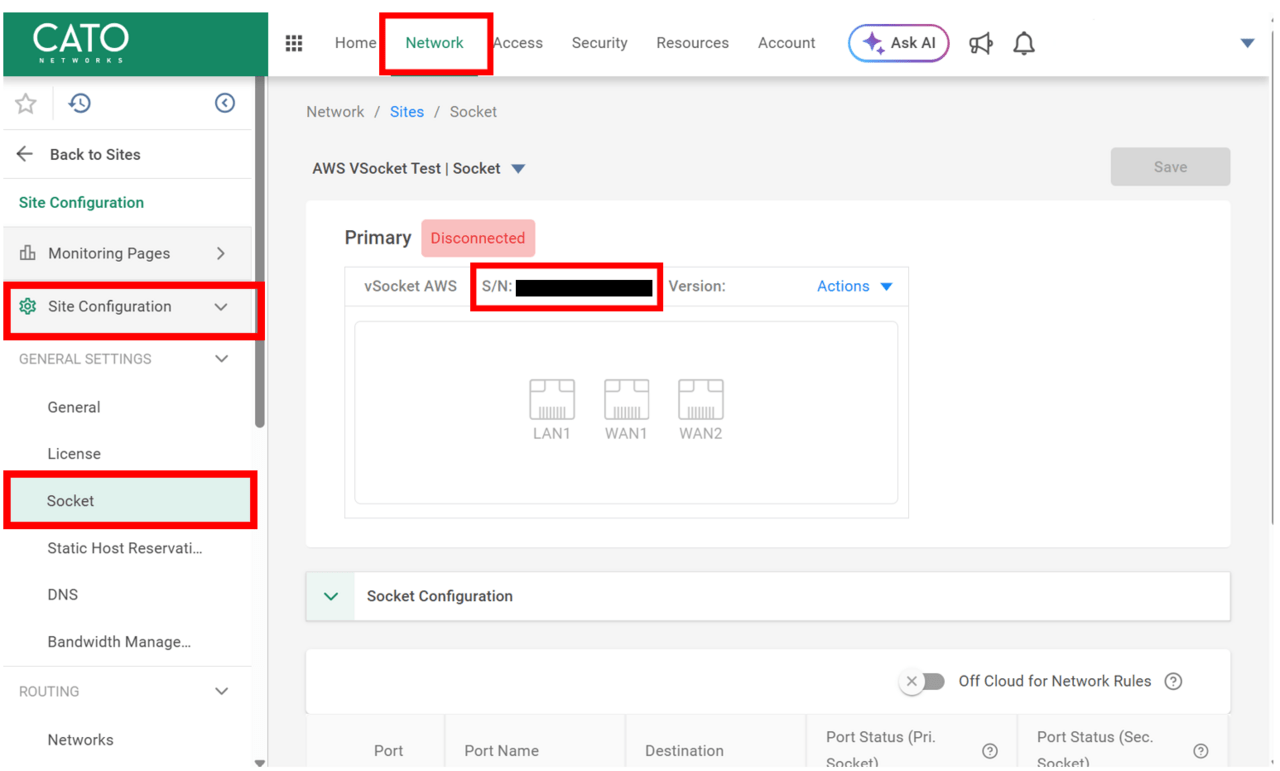The image size is (1280, 771).
Task: Click the favorites star icon
Action: pyautogui.click(x=26, y=103)
